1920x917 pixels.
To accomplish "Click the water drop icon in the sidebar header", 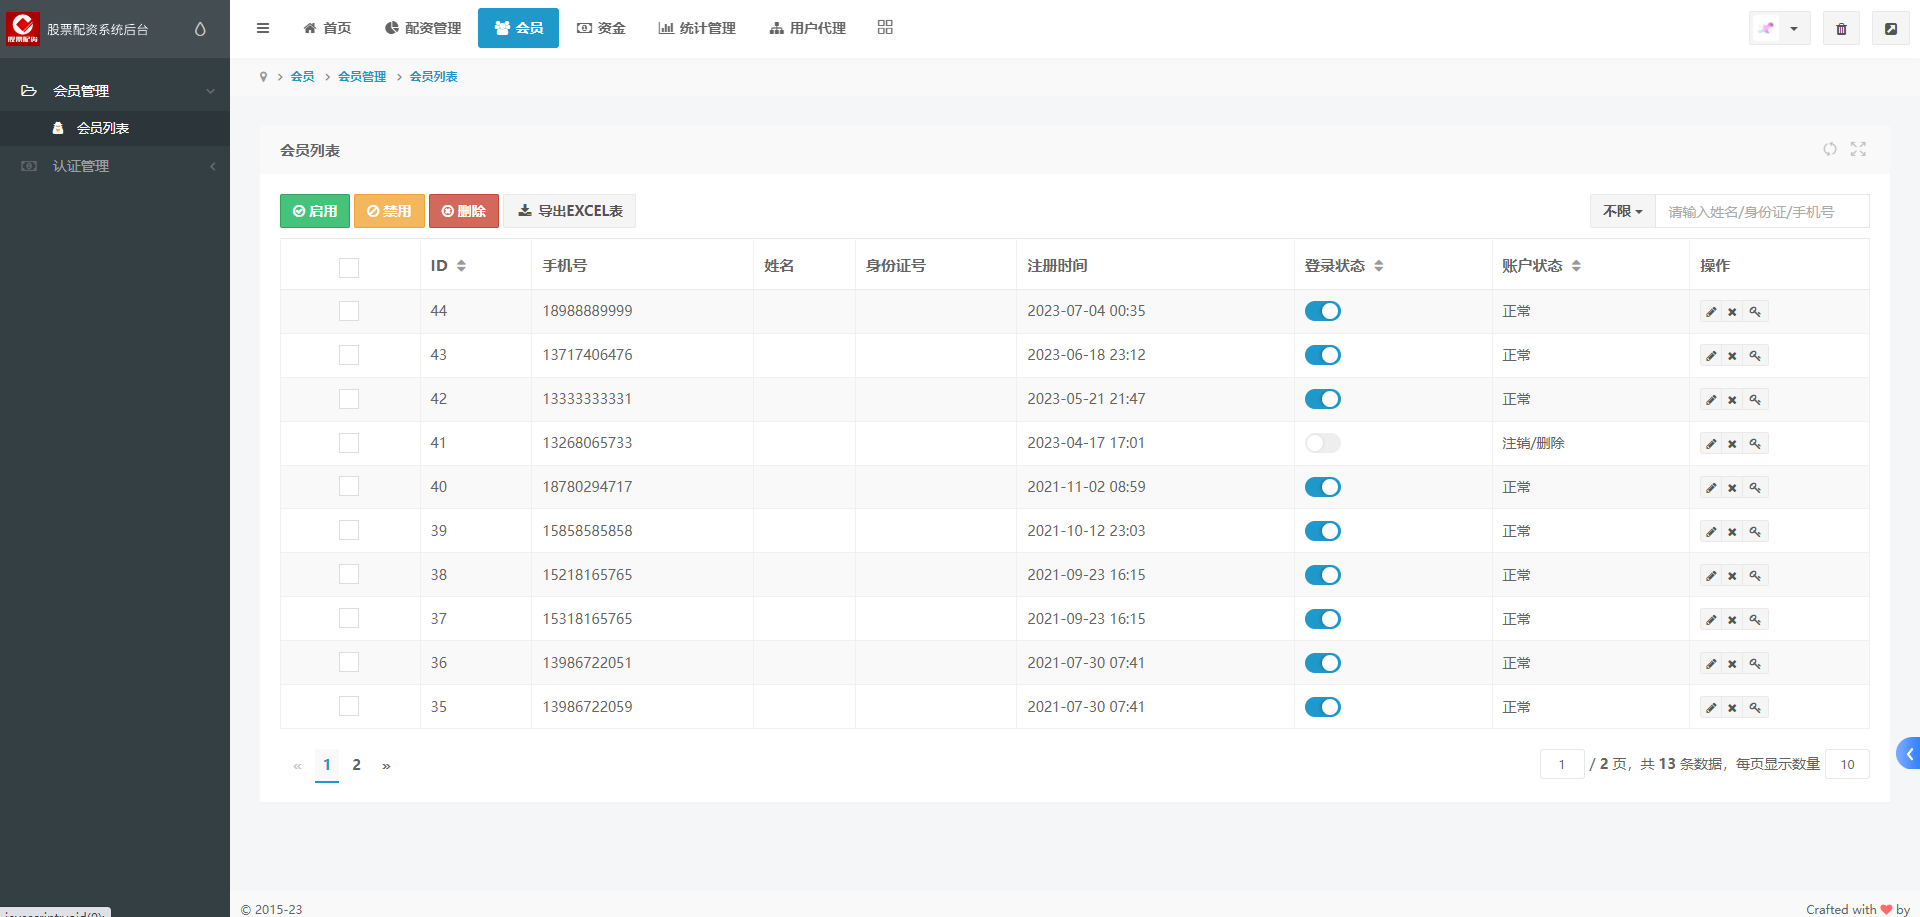I will pos(200,29).
